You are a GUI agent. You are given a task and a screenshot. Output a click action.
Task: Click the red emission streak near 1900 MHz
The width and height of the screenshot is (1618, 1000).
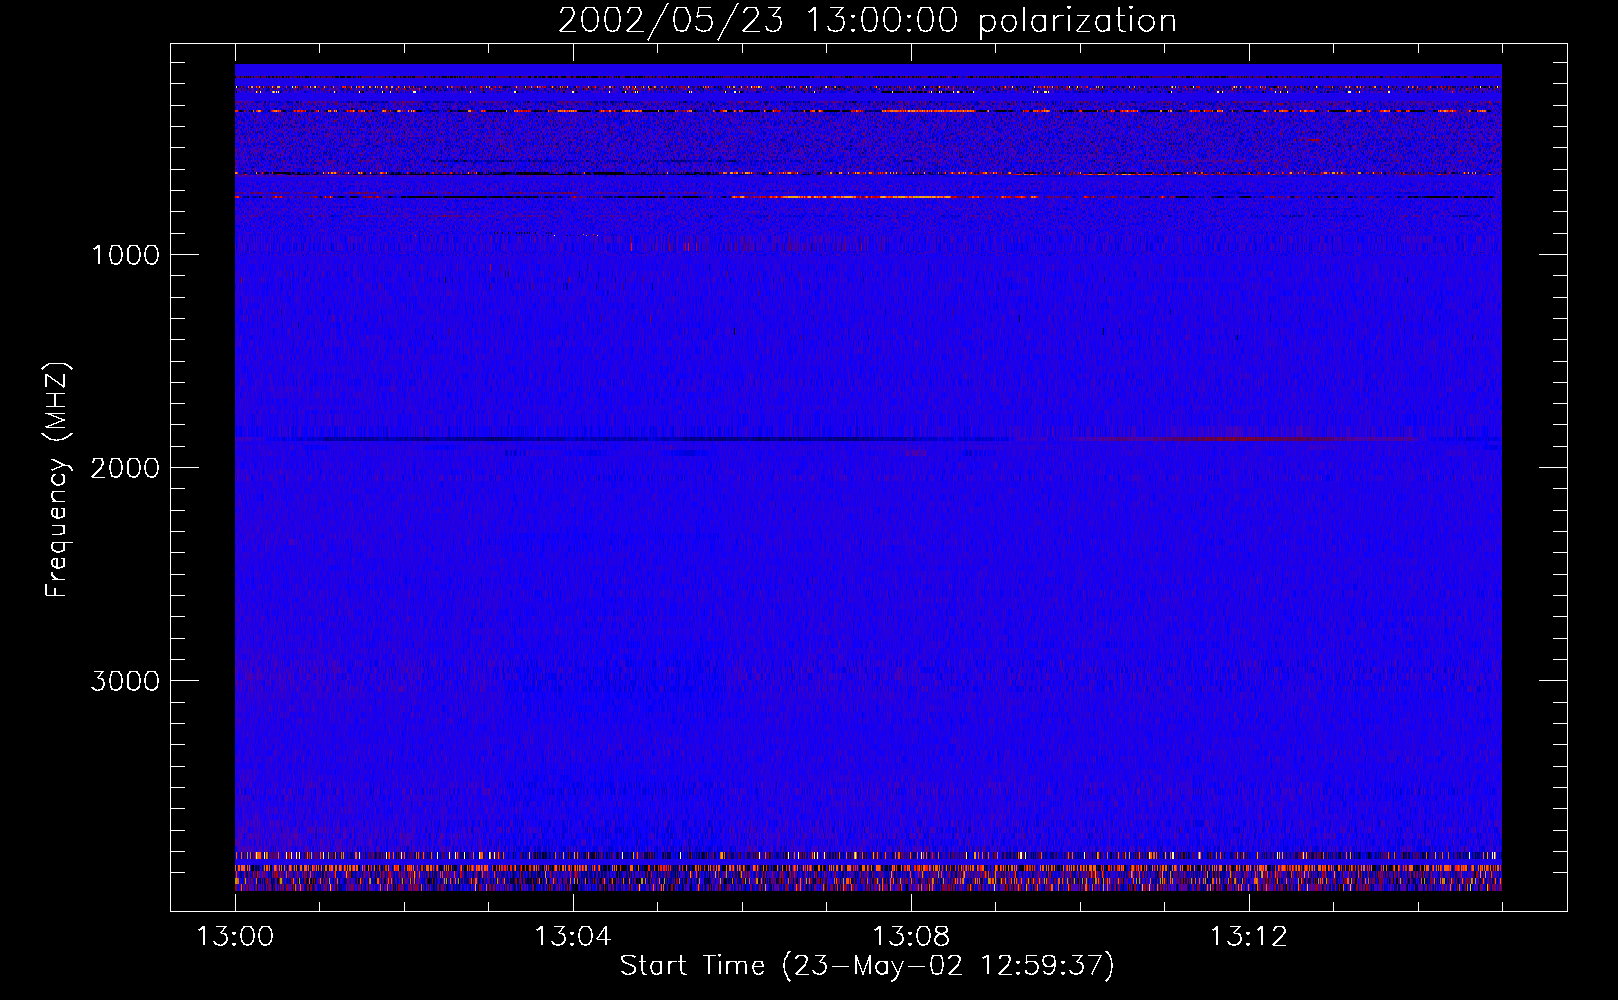(x=1240, y=439)
